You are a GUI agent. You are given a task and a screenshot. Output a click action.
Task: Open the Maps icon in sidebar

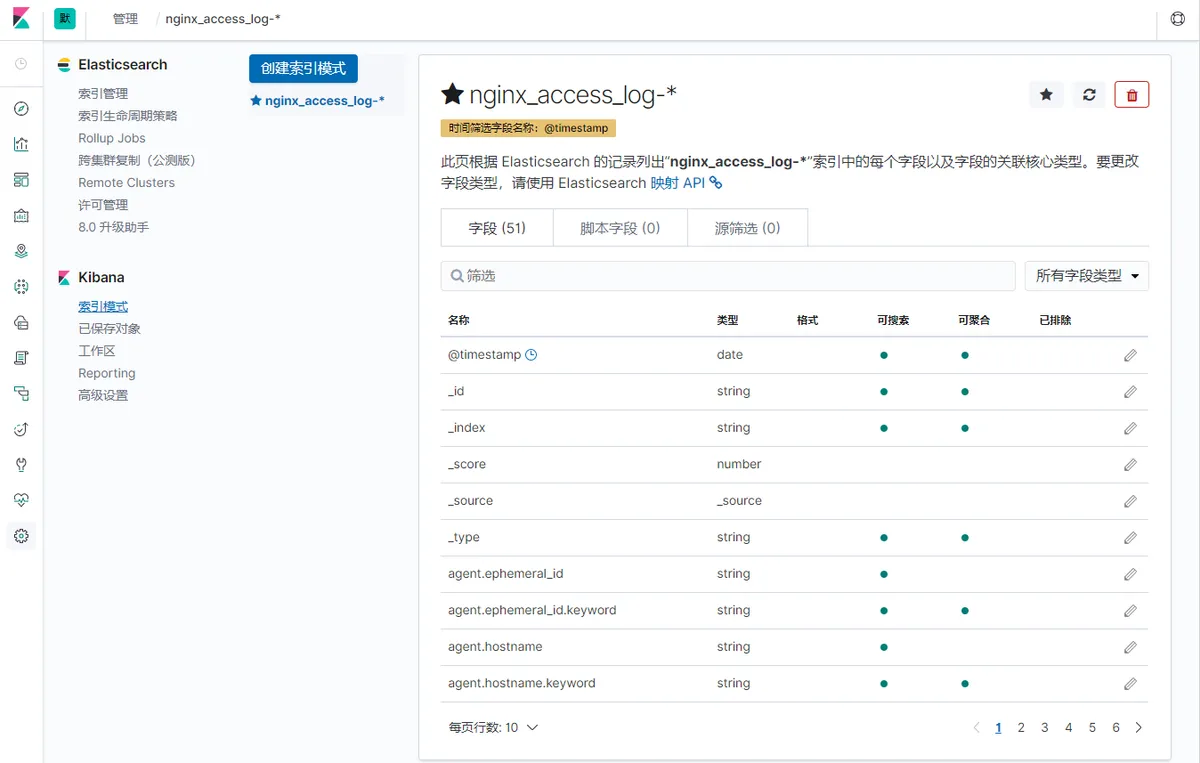coord(21,251)
